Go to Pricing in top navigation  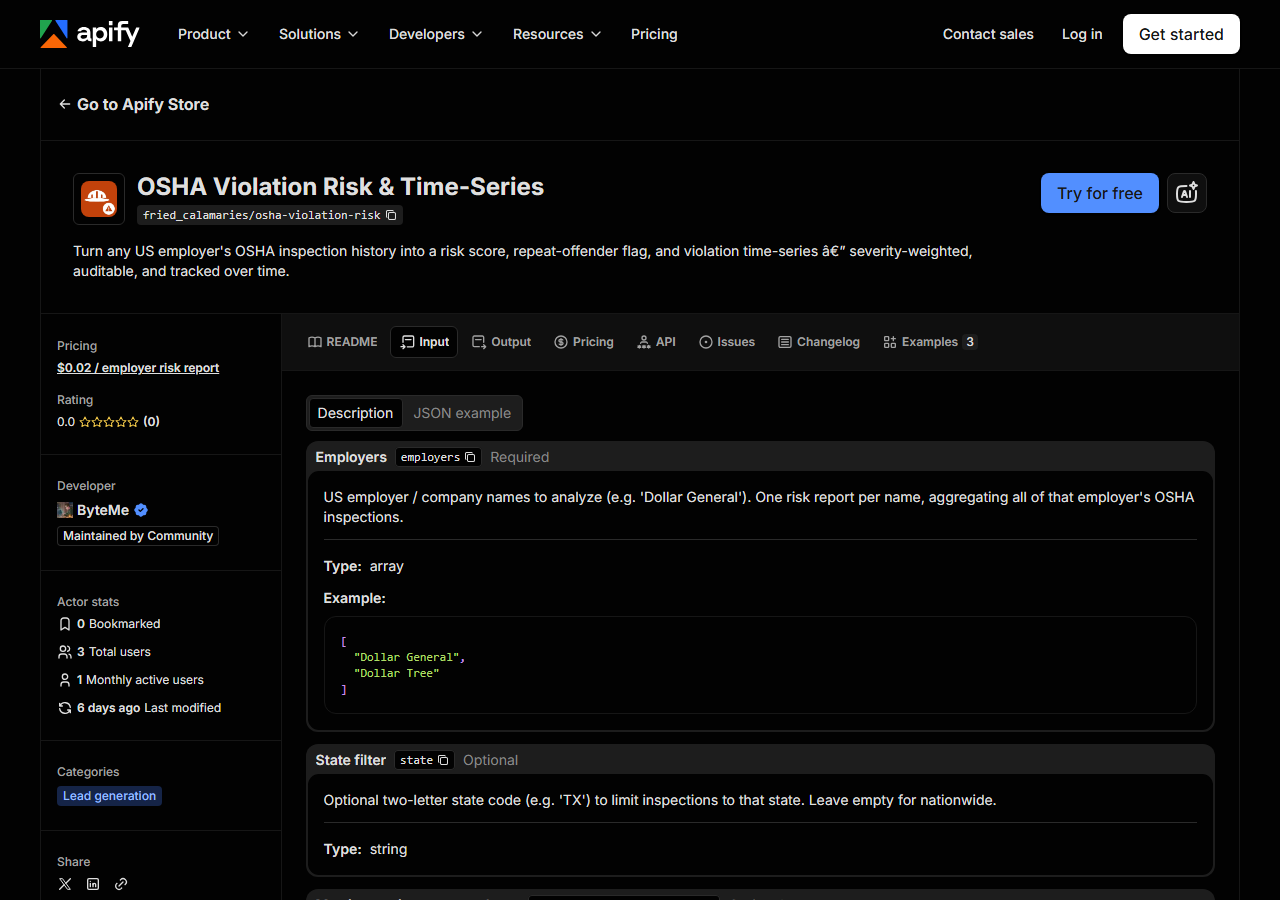654,34
